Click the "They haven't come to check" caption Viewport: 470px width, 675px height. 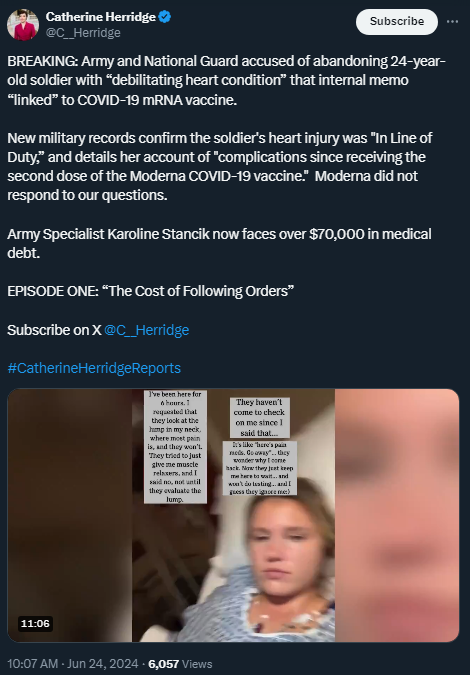tap(260, 418)
